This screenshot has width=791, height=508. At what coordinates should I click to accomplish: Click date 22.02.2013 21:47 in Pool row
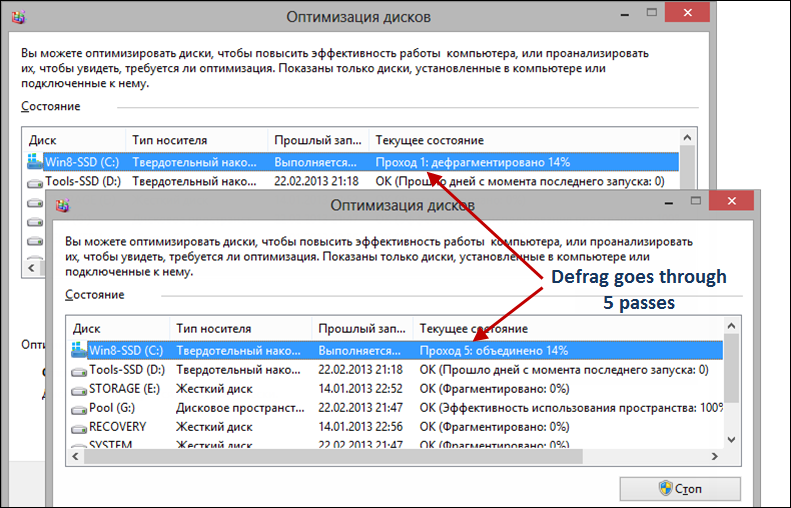tap(360, 408)
